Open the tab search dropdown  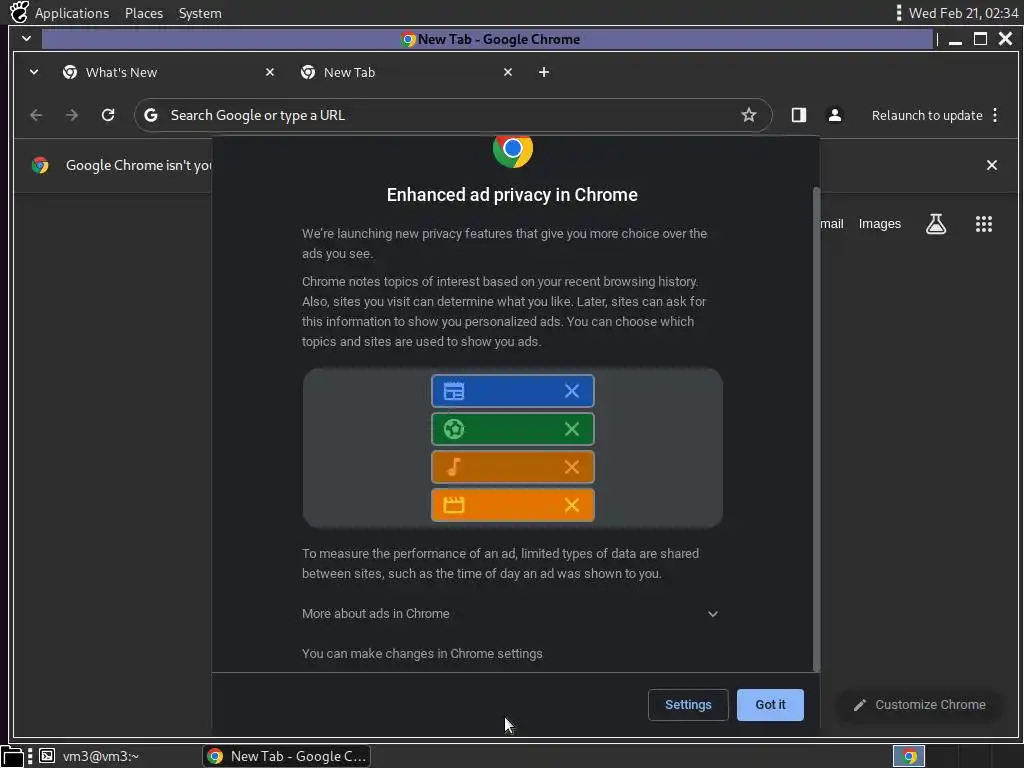(x=34, y=72)
